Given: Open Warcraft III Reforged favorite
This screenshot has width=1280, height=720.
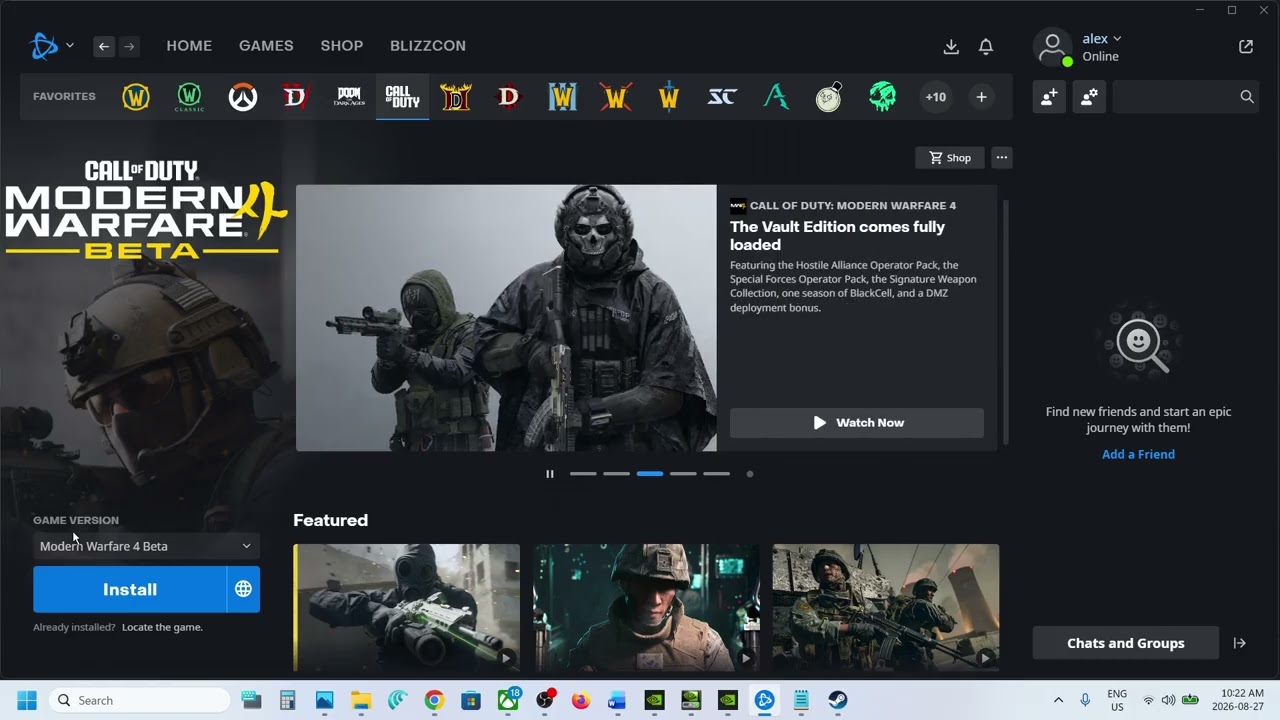Looking at the screenshot, I should coord(563,97).
